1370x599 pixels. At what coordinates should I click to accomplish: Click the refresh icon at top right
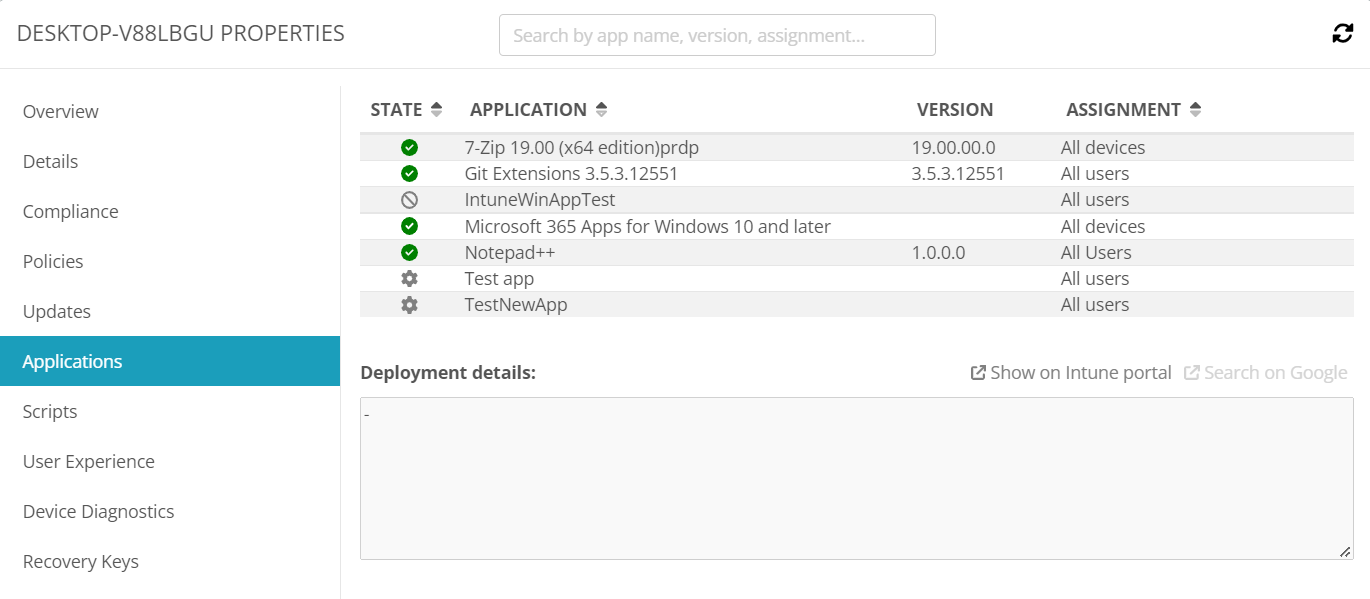coord(1342,34)
